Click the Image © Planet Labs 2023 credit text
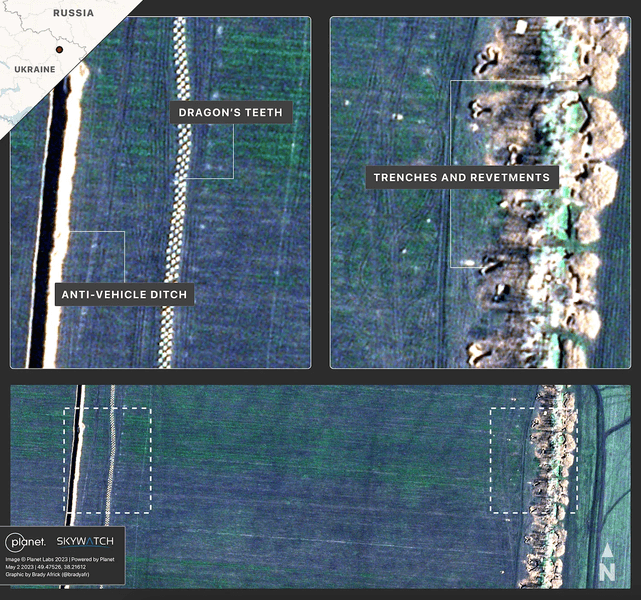The height and width of the screenshot is (600, 641). tap(60, 559)
